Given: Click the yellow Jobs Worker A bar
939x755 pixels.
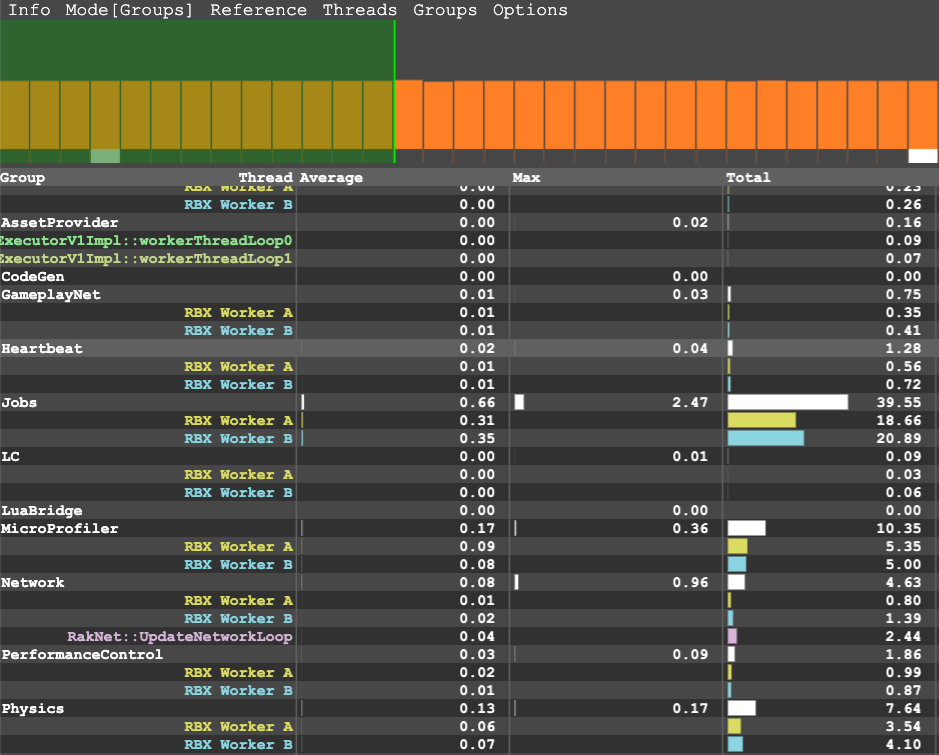Looking at the screenshot, I should 762,420.
